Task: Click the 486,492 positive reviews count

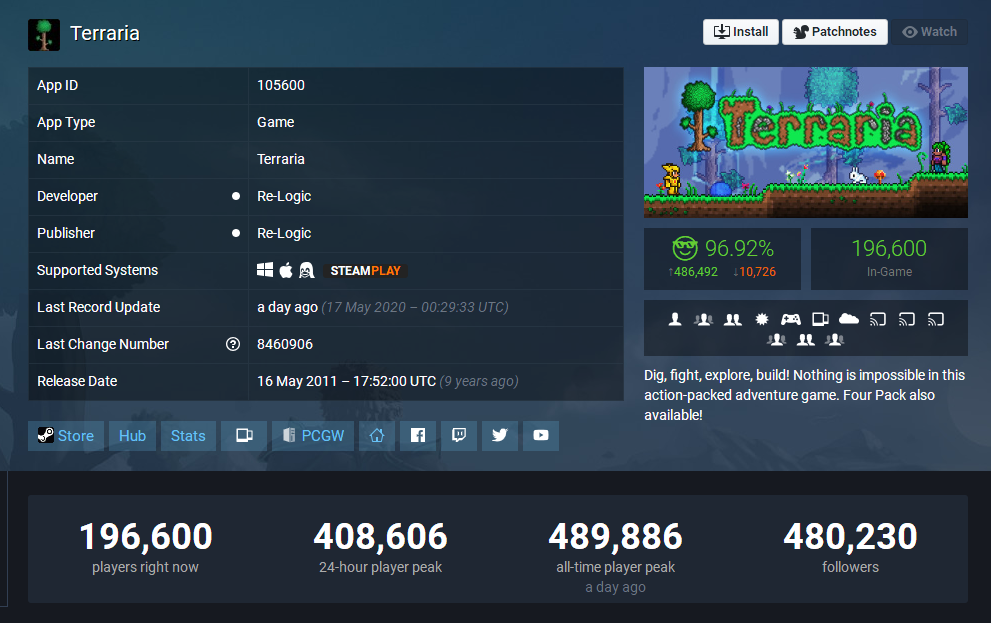Action: click(x=693, y=272)
